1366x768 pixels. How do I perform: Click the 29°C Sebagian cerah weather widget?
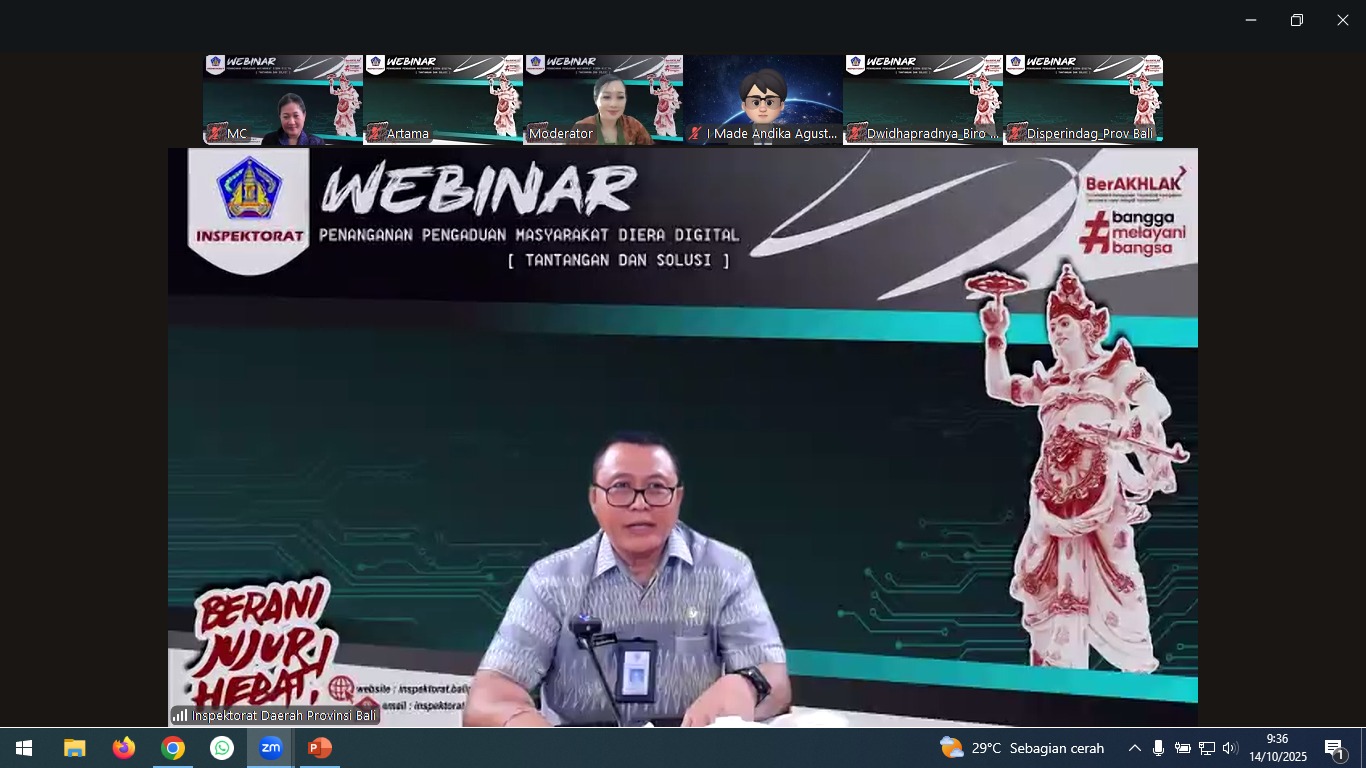pyautogui.click(x=1022, y=748)
